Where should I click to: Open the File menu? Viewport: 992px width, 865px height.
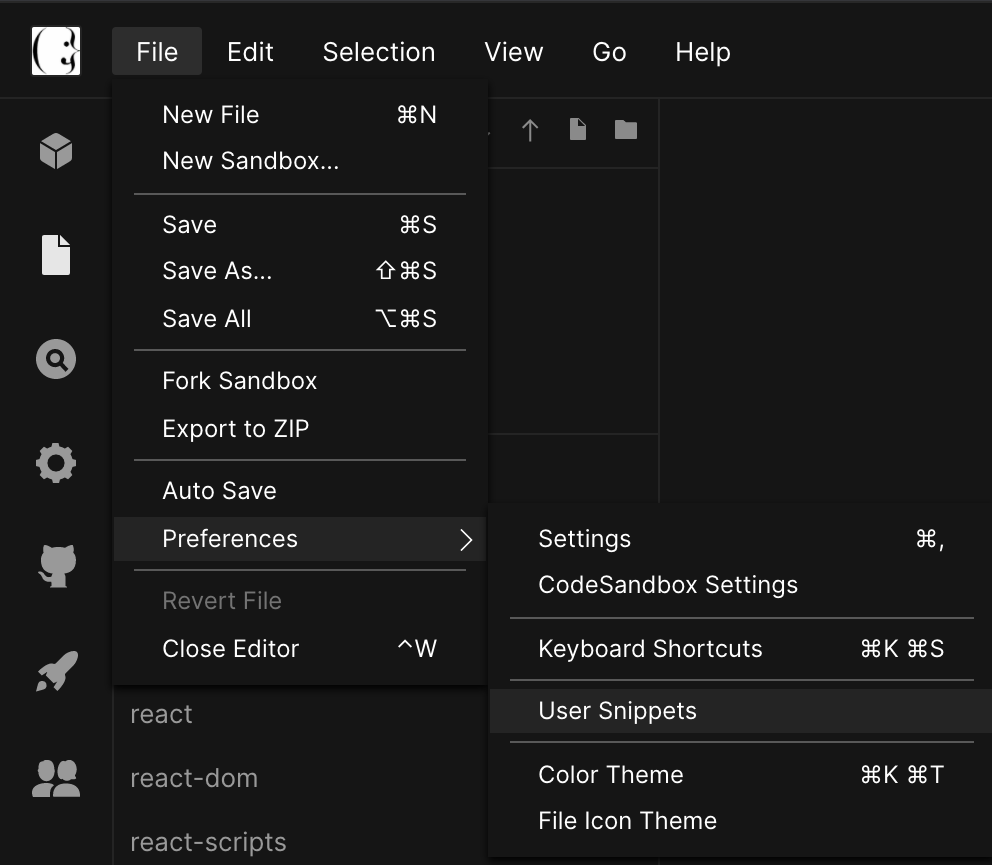click(x=157, y=51)
